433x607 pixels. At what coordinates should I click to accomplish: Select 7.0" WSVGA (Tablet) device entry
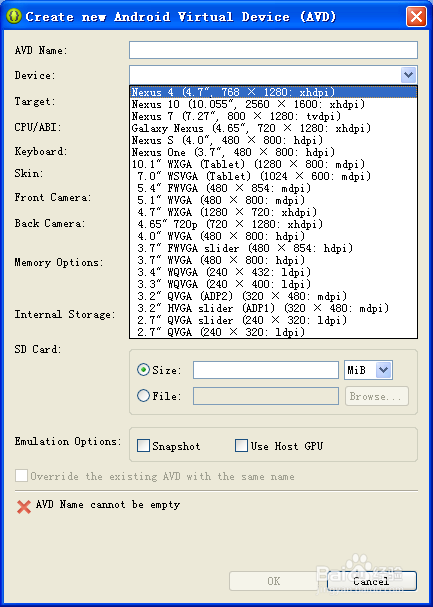coord(273,176)
